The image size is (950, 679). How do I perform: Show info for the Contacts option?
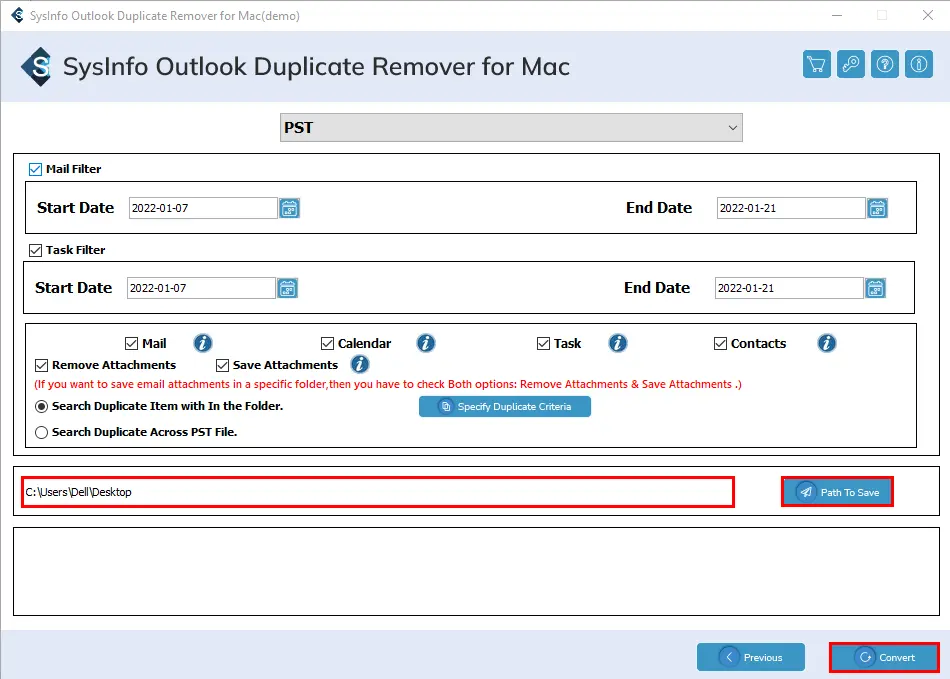coord(827,343)
